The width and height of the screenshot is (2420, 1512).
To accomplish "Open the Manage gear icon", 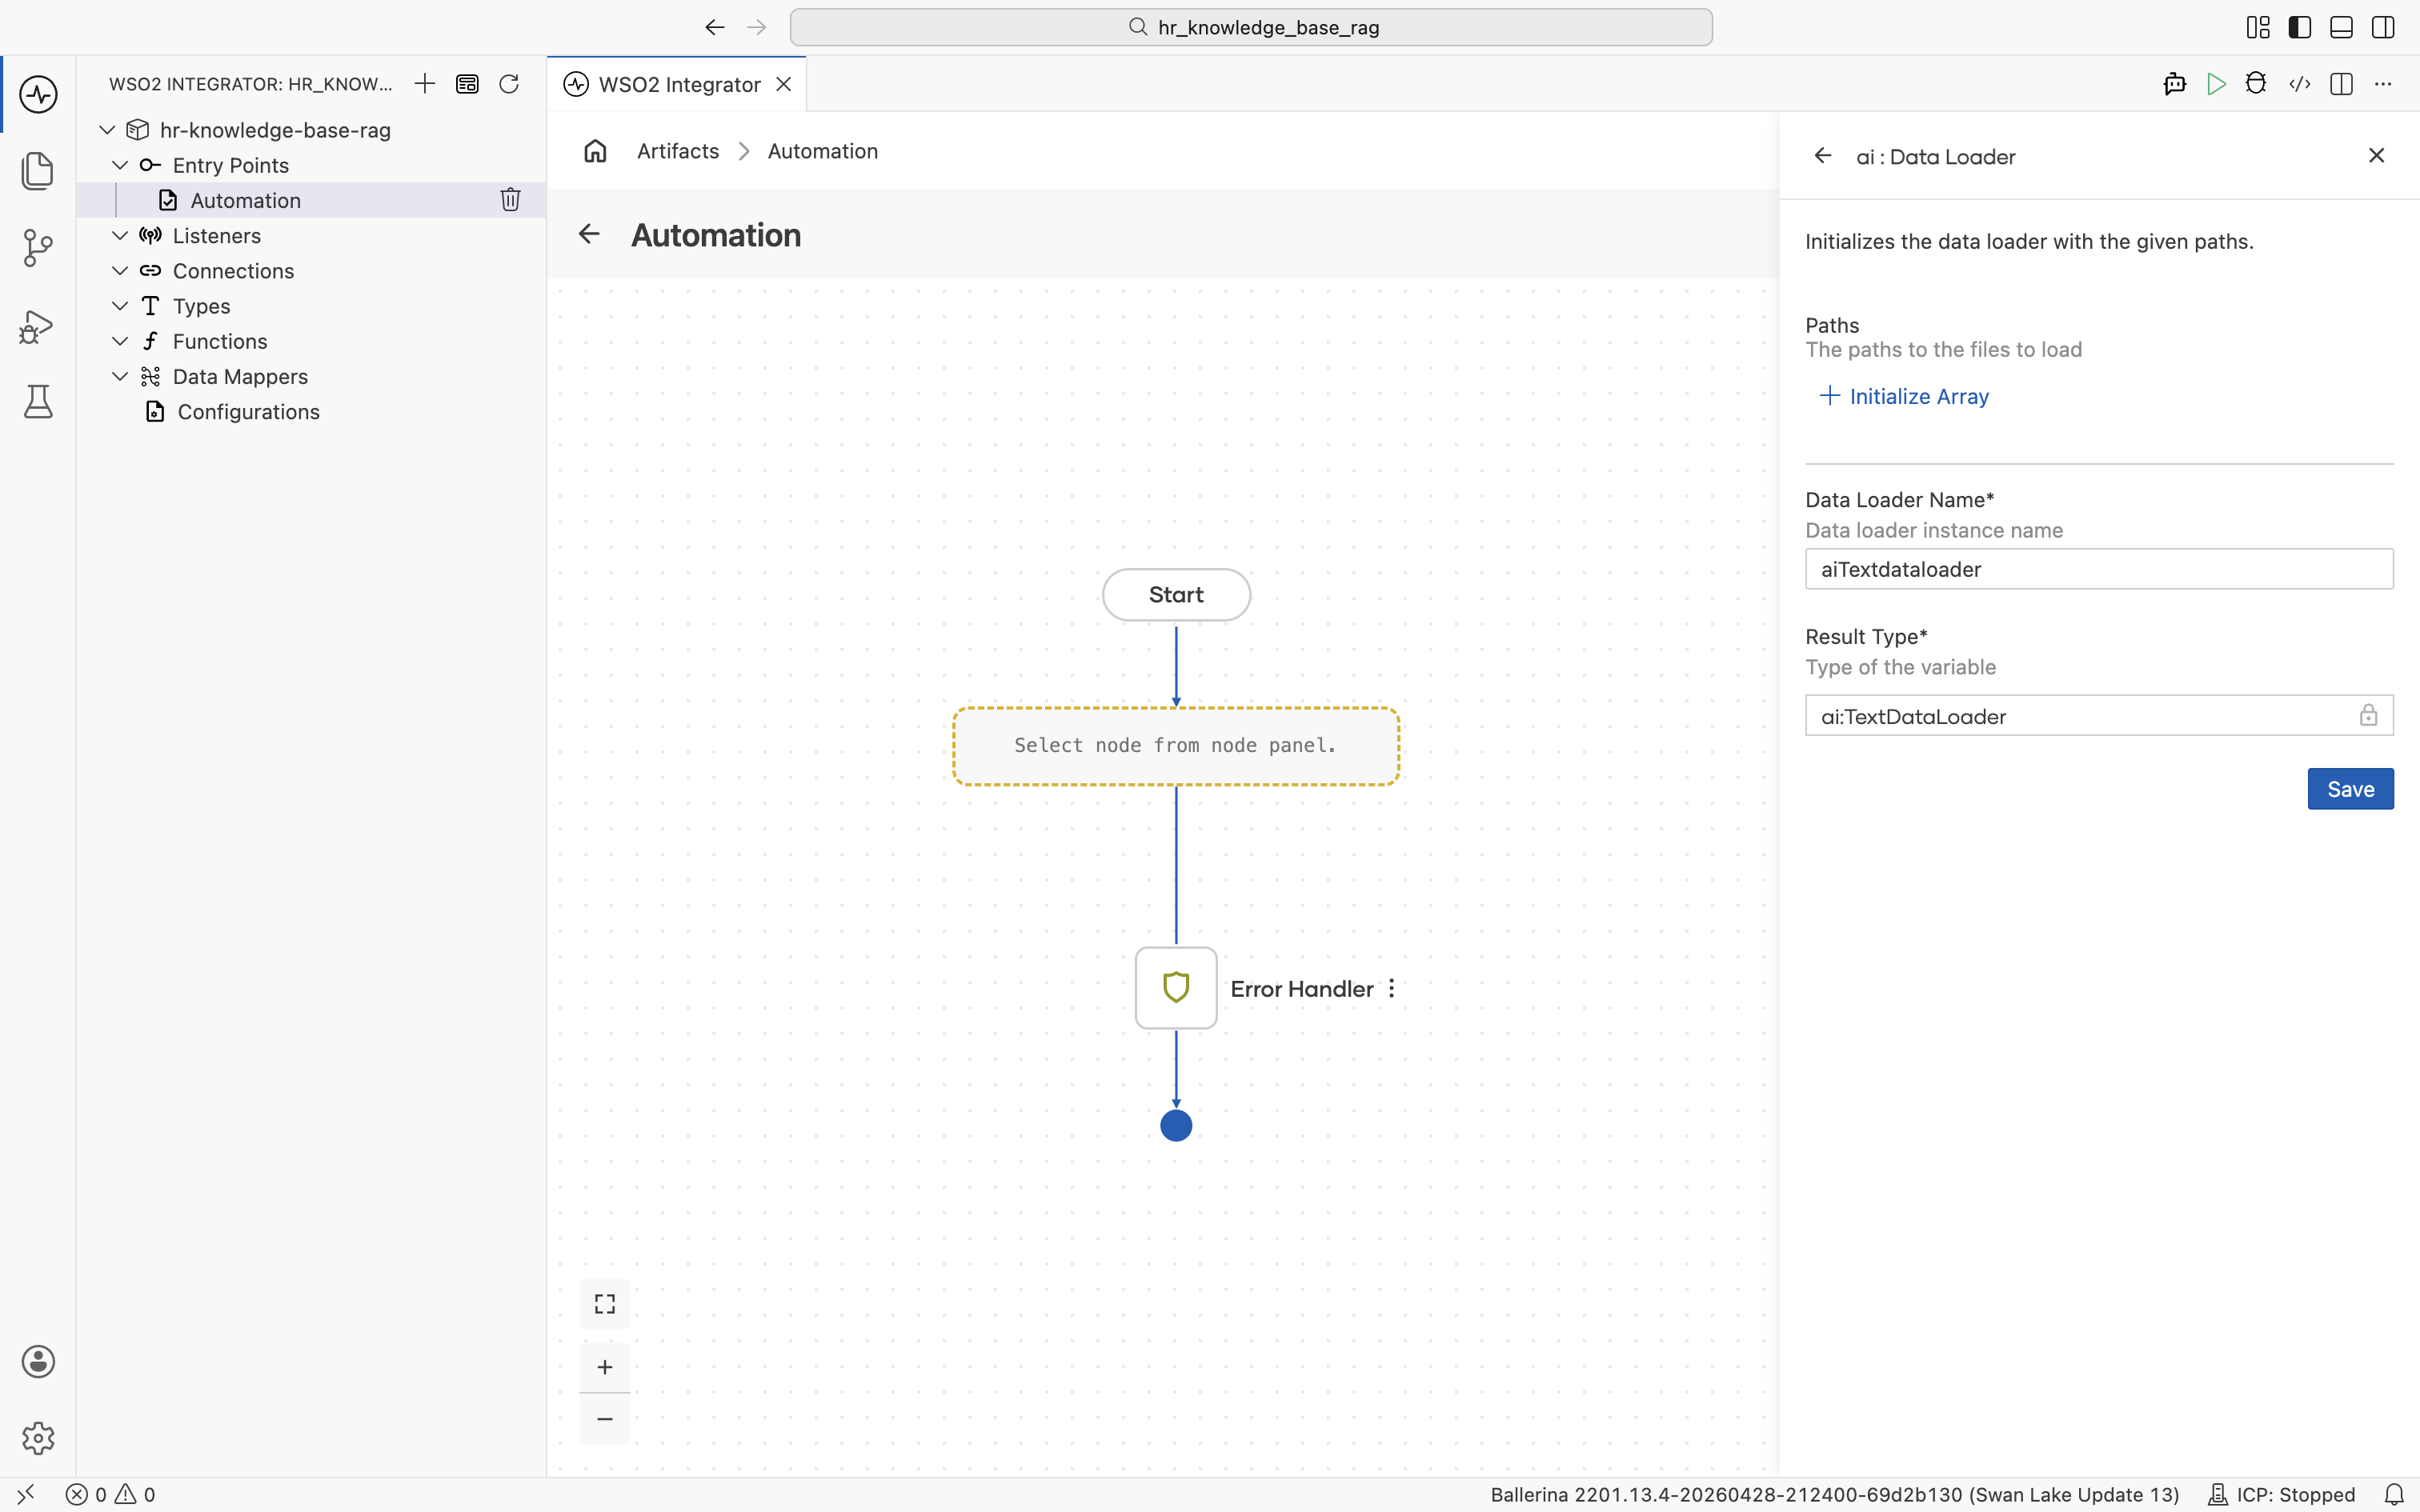I will tap(38, 1438).
